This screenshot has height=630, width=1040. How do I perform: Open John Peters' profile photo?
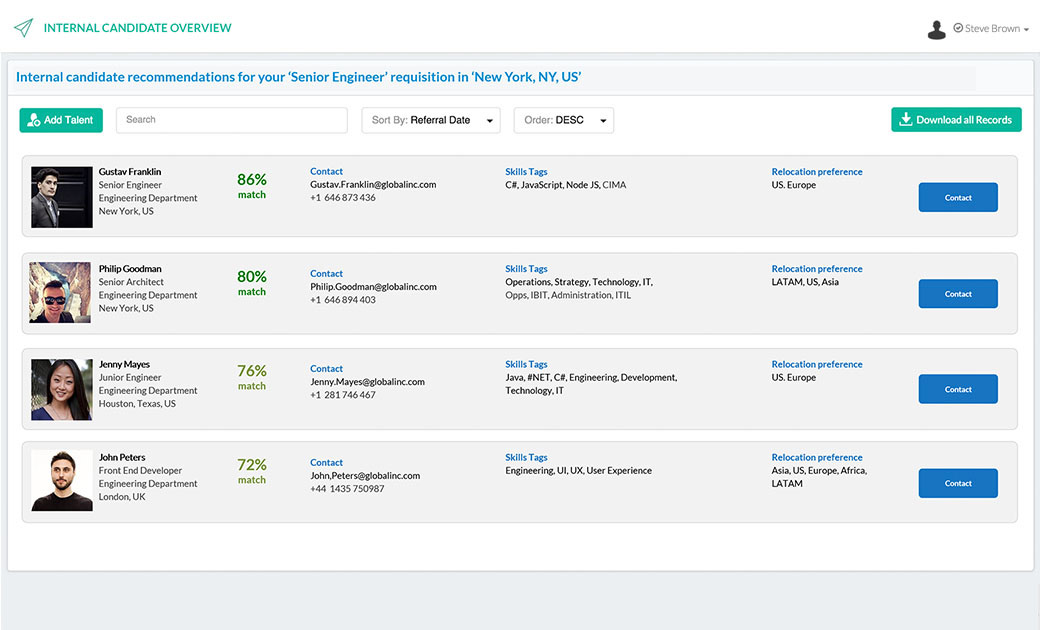(x=62, y=481)
